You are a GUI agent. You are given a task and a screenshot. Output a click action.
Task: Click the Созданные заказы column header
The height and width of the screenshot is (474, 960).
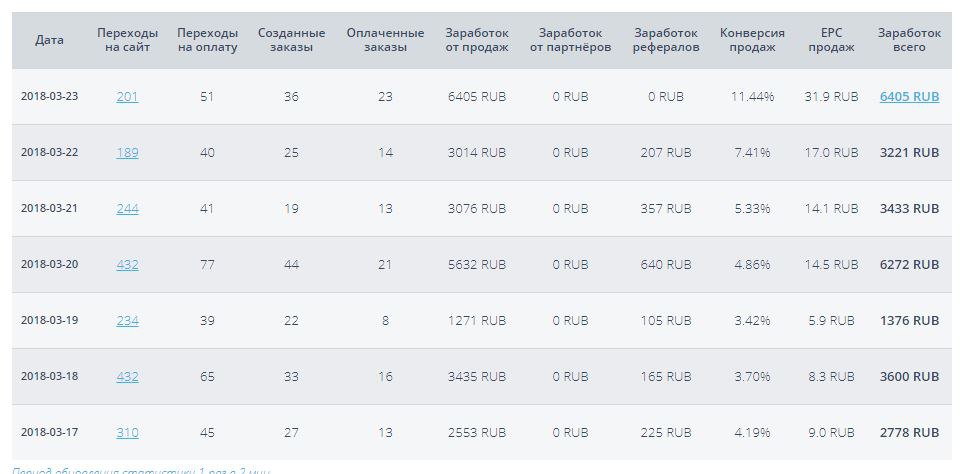pyautogui.click(x=291, y=40)
